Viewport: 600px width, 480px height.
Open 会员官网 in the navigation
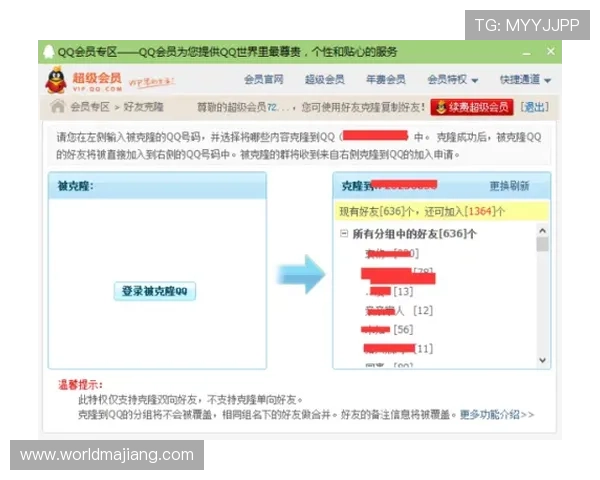click(x=264, y=79)
